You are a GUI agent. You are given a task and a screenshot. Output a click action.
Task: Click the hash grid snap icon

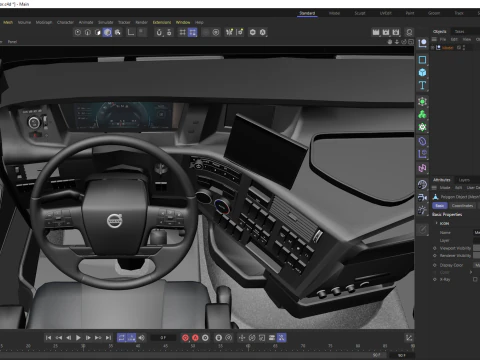pyautogui.click(x=182, y=32)
